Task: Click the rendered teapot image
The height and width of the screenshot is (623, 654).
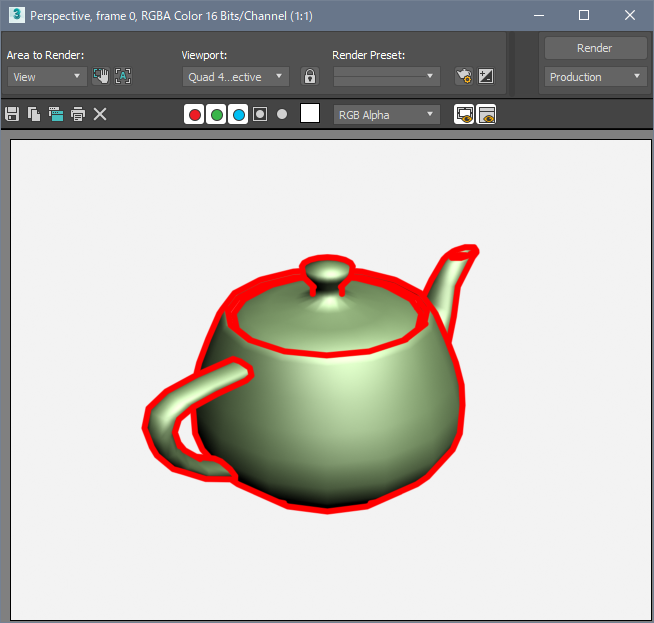Action: pos(320,400)
